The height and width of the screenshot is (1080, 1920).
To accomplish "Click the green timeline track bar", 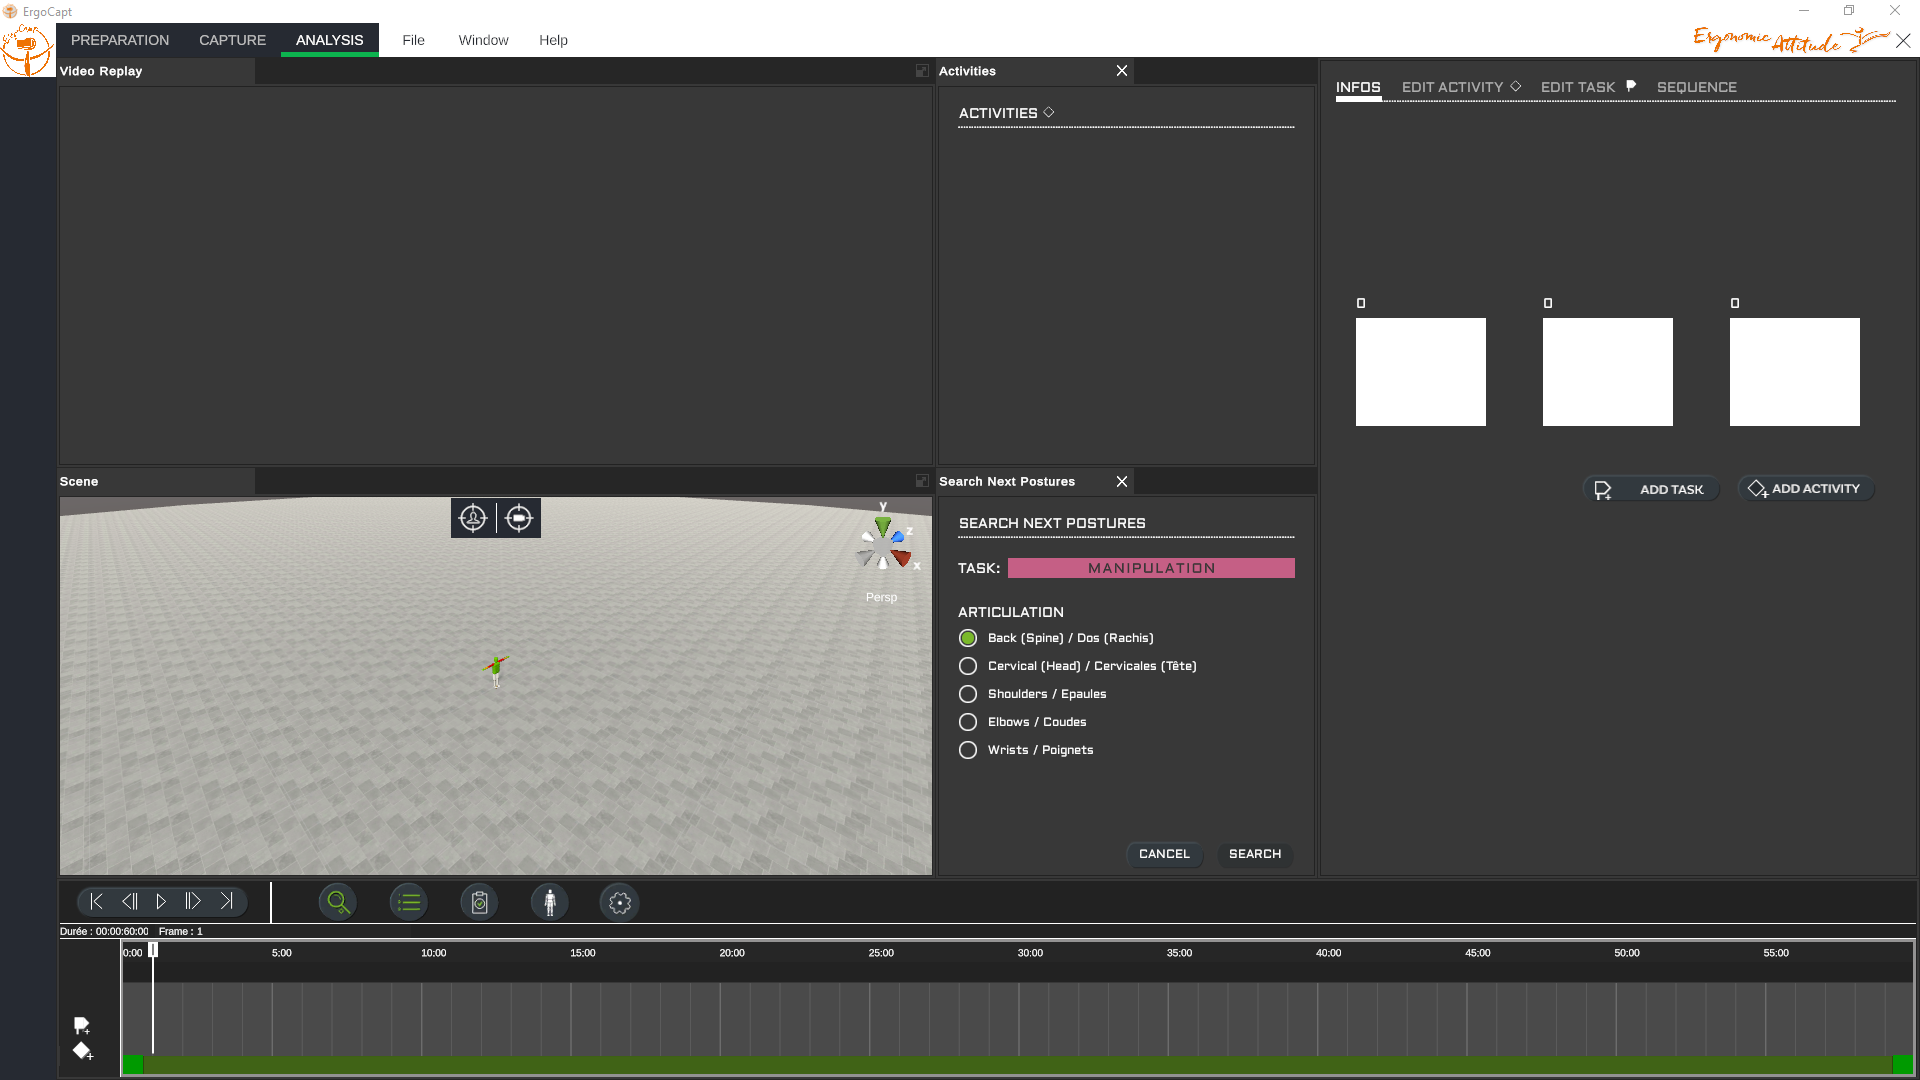I will click(1017, 1065).
